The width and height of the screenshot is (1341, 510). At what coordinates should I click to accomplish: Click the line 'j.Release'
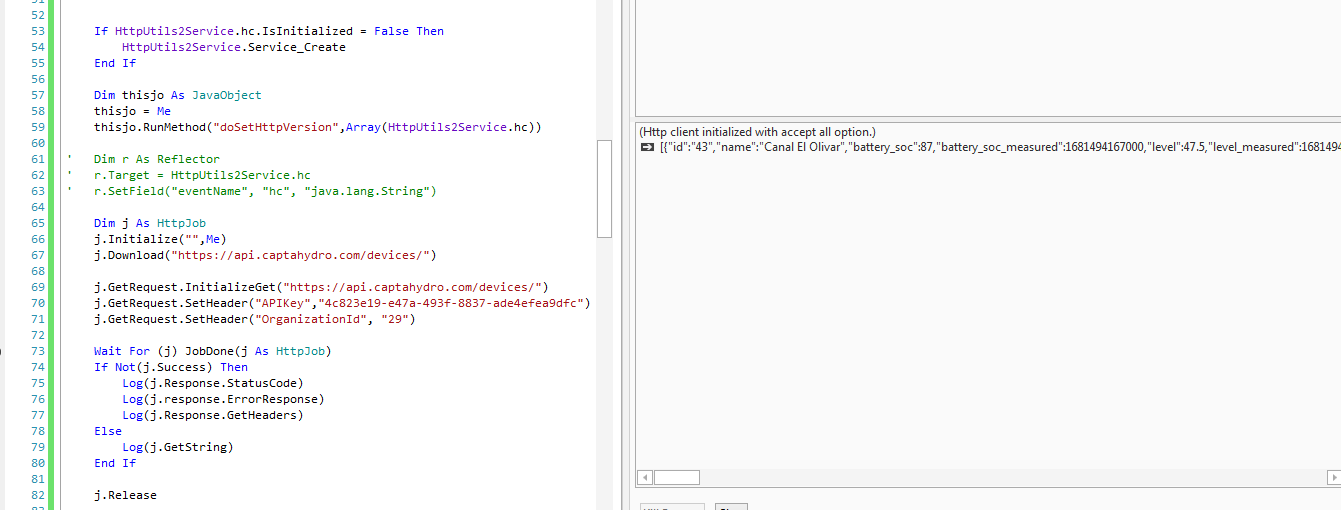point(125,495)
